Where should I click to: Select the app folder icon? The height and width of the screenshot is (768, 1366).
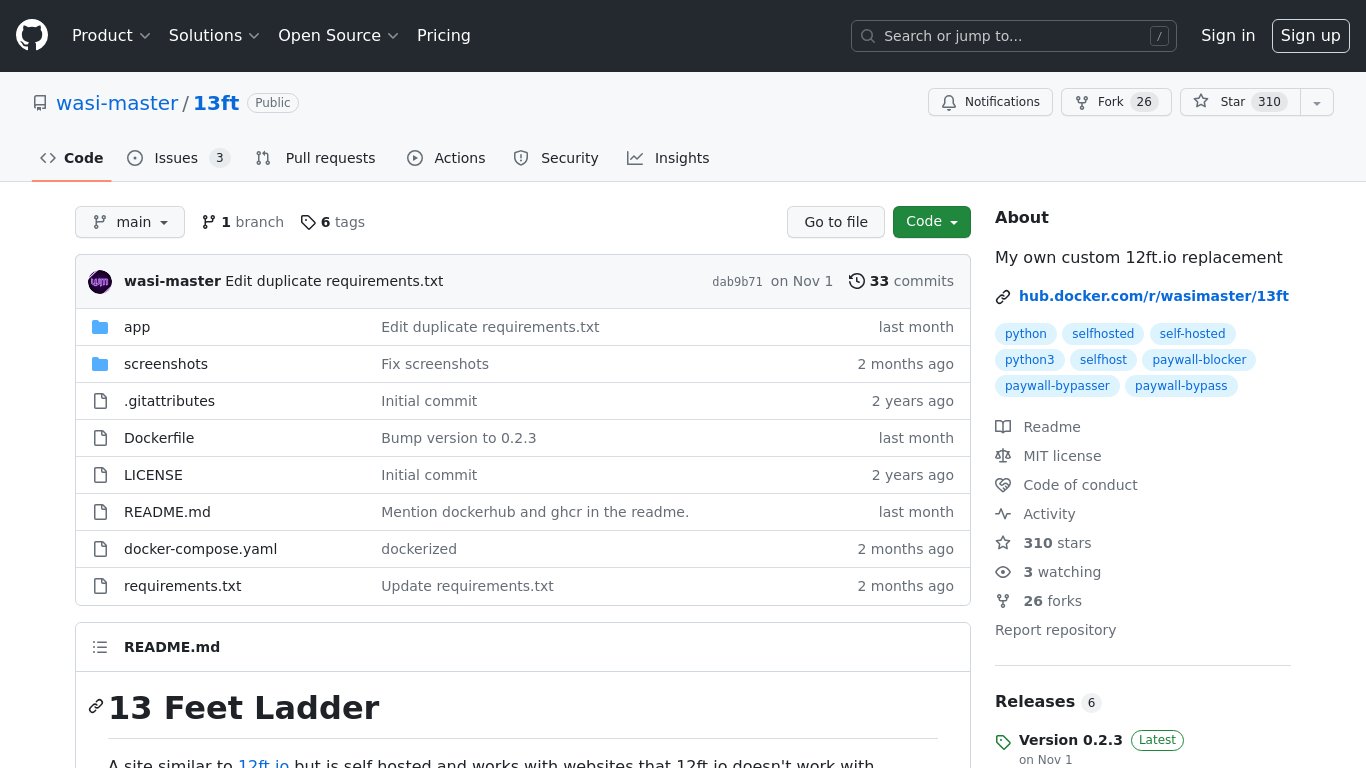(x=100, y=327)
